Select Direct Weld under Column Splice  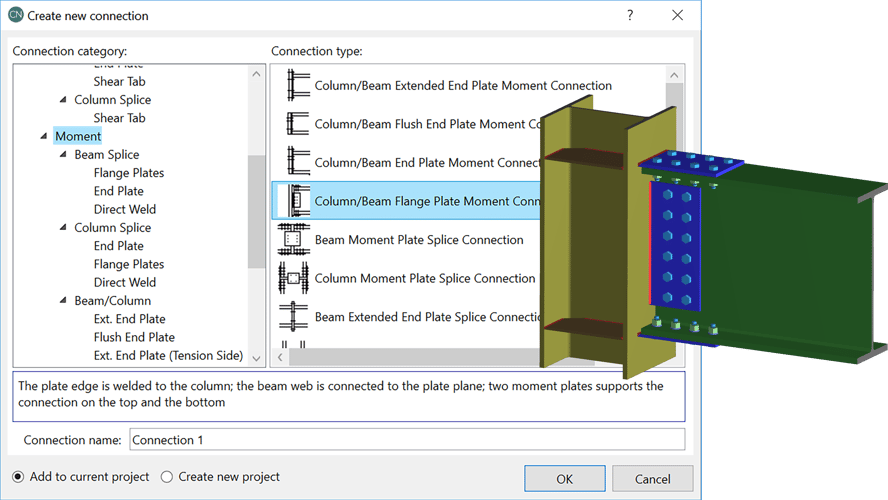click(x=124, y=282)
